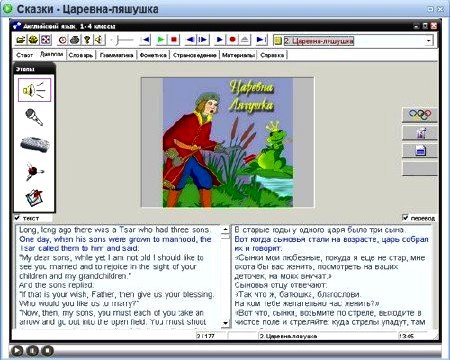Open the 'Справка' tab
Viewport: 450px width, 360px height.
(272, 55)
